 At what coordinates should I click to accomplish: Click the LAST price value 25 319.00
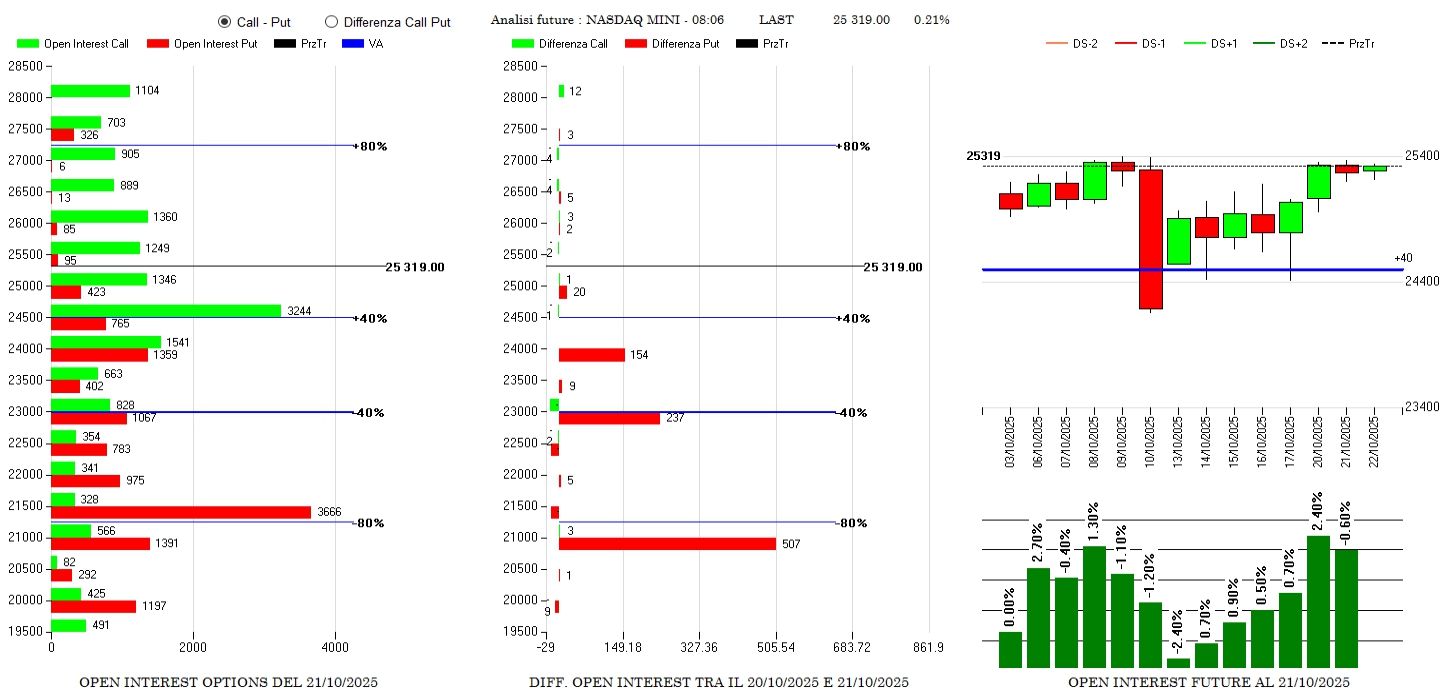coord(861,20)
